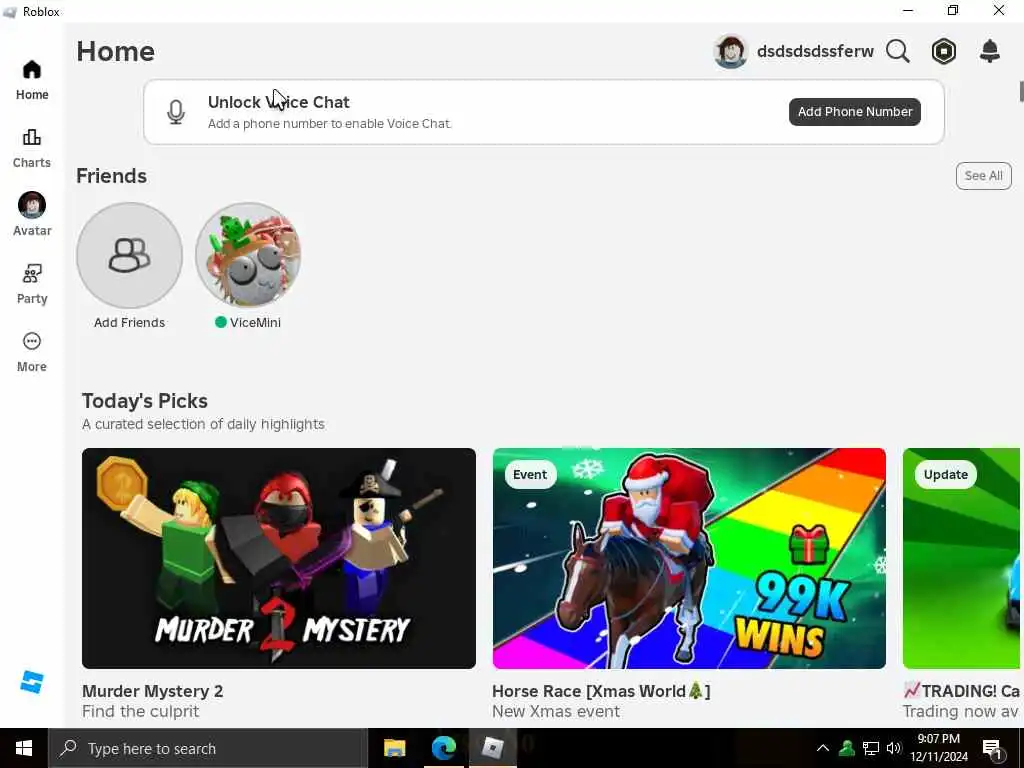The height and width of the screenshot is (768, 1024).
Task: Open the Windows Action Center notifications
Action: pyautogui.click(x=993, y=748)
